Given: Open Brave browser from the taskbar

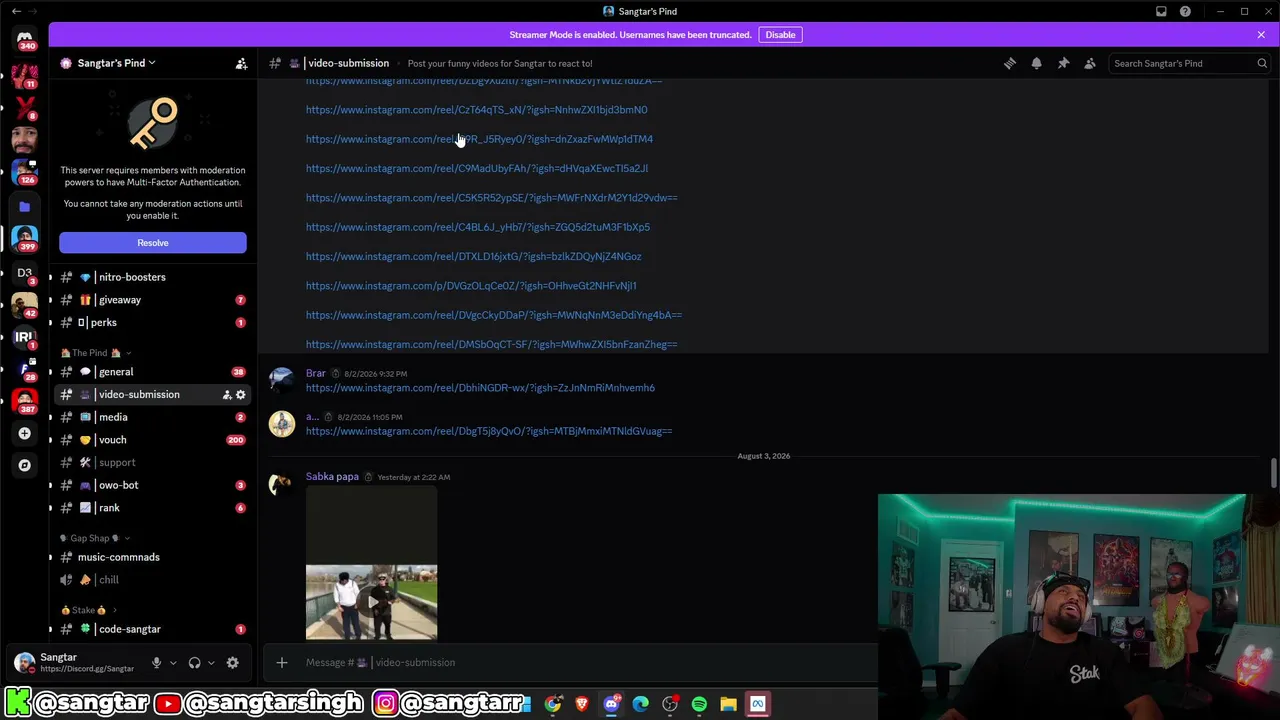Looking at the screenshot, I should 582,704.
